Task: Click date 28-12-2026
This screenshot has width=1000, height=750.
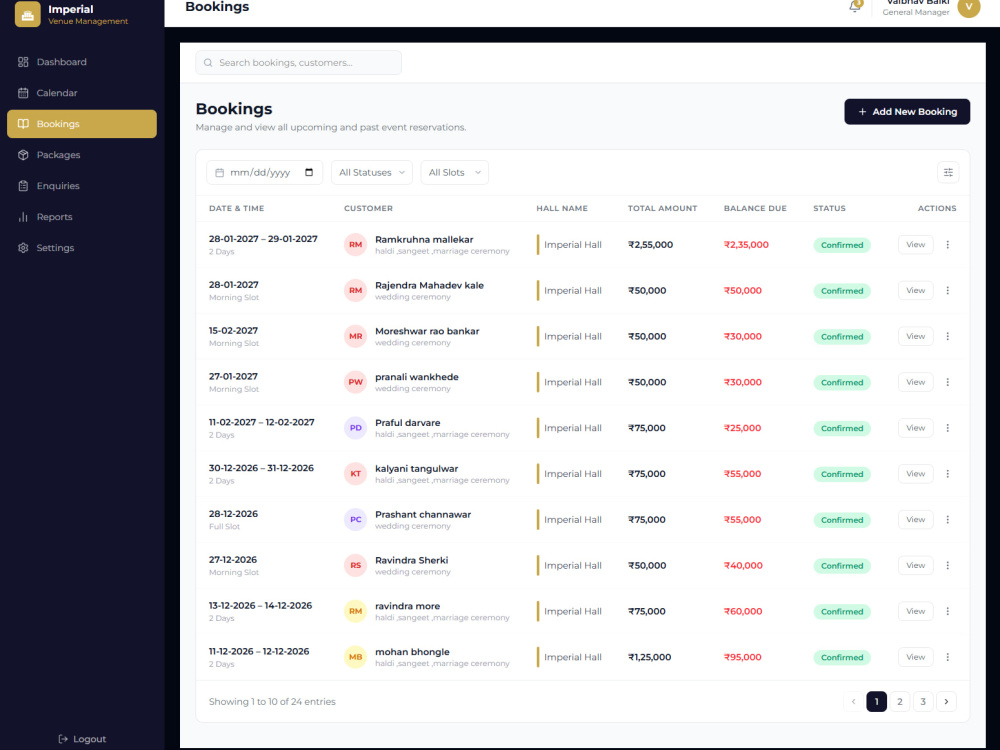Action: 233,514
